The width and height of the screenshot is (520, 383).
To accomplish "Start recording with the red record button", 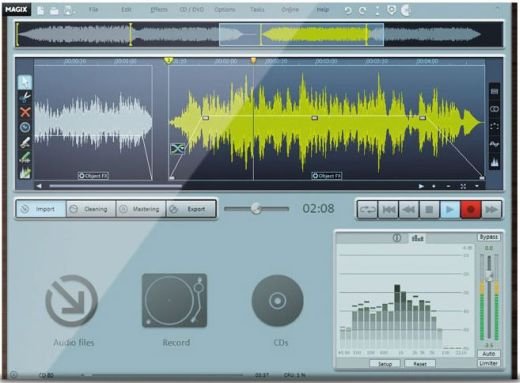I will coord(470,209).
